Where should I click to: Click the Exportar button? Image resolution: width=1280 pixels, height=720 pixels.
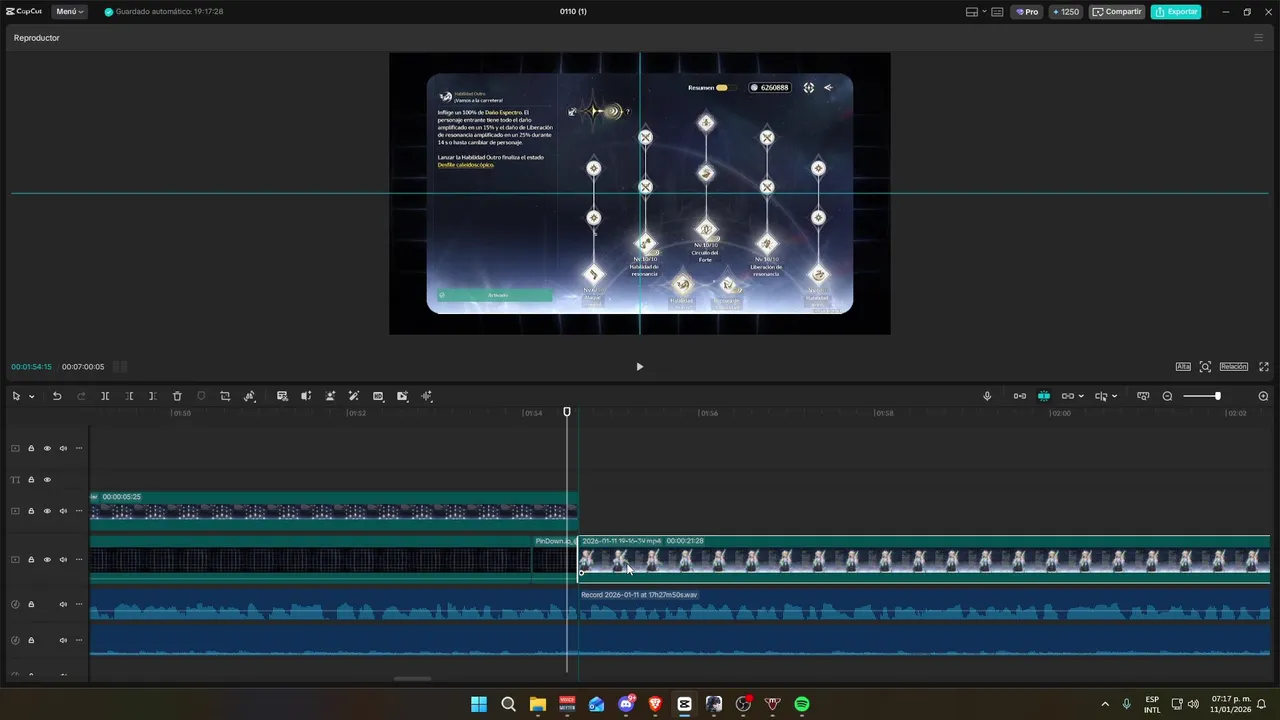[1176, 12]
